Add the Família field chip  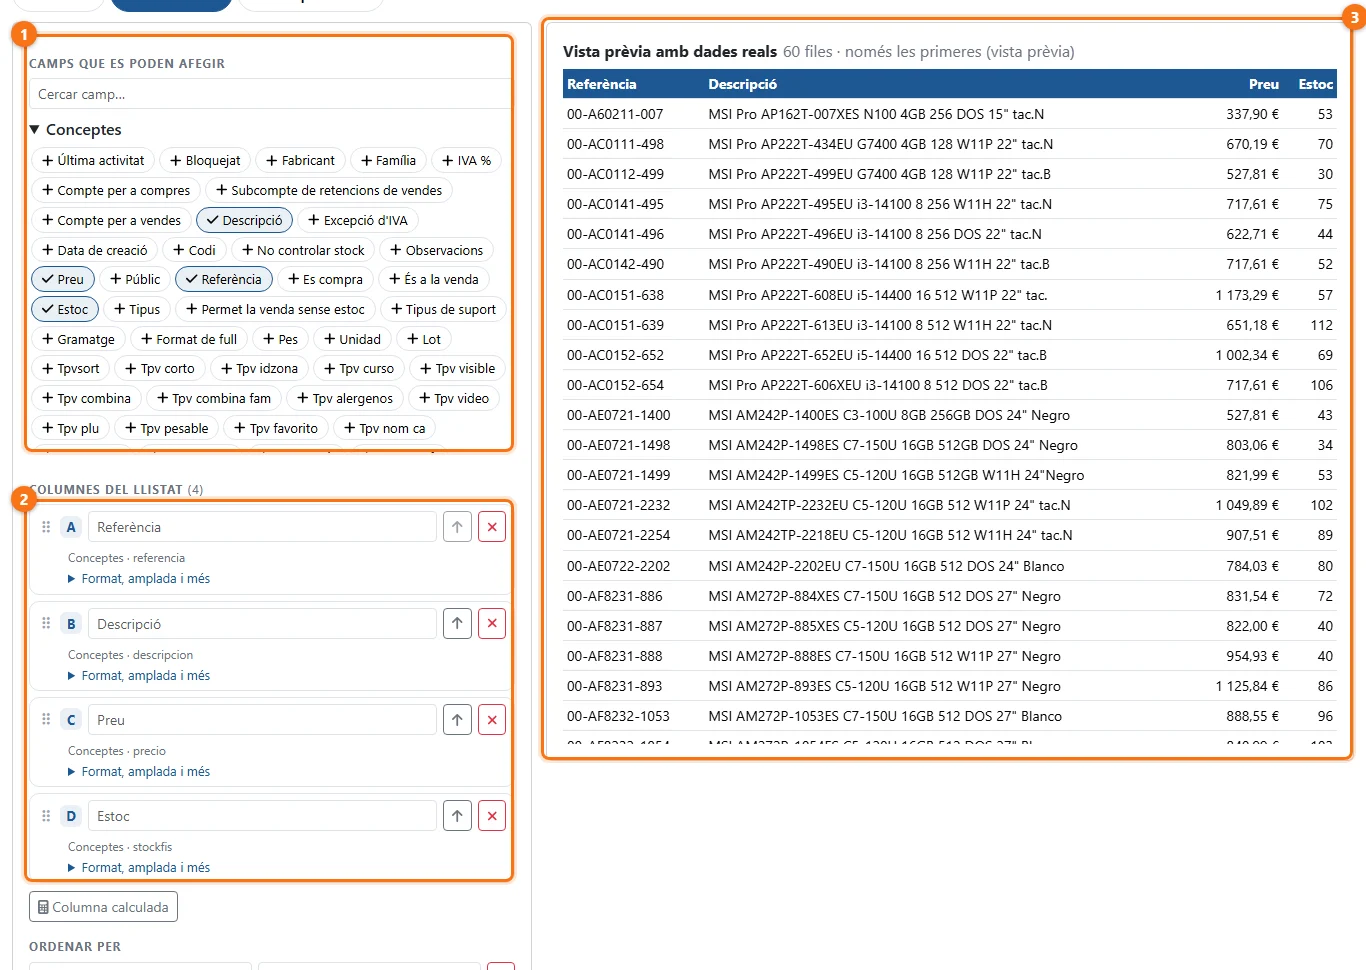point(388,160)
